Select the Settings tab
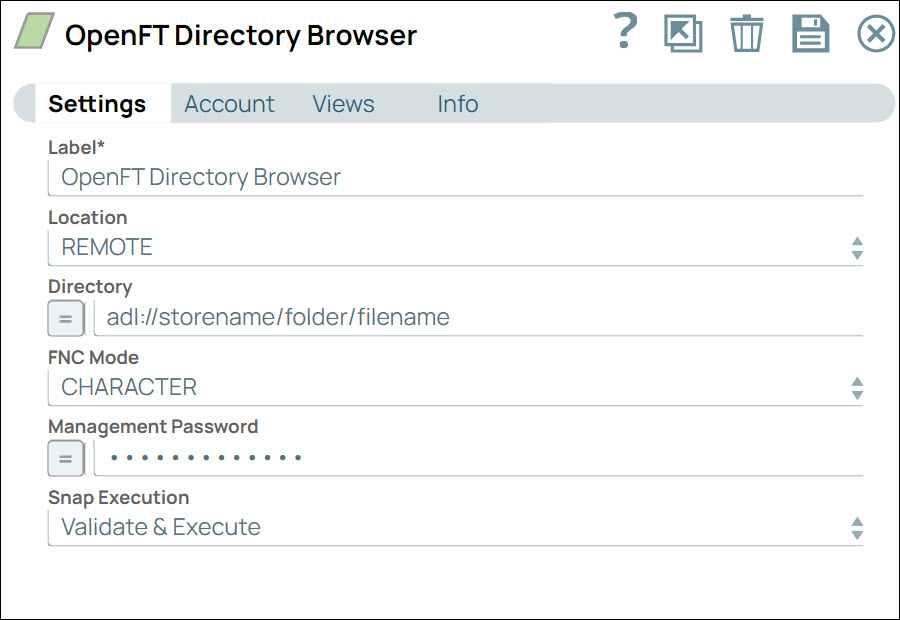900x620 pixels. 97,103
